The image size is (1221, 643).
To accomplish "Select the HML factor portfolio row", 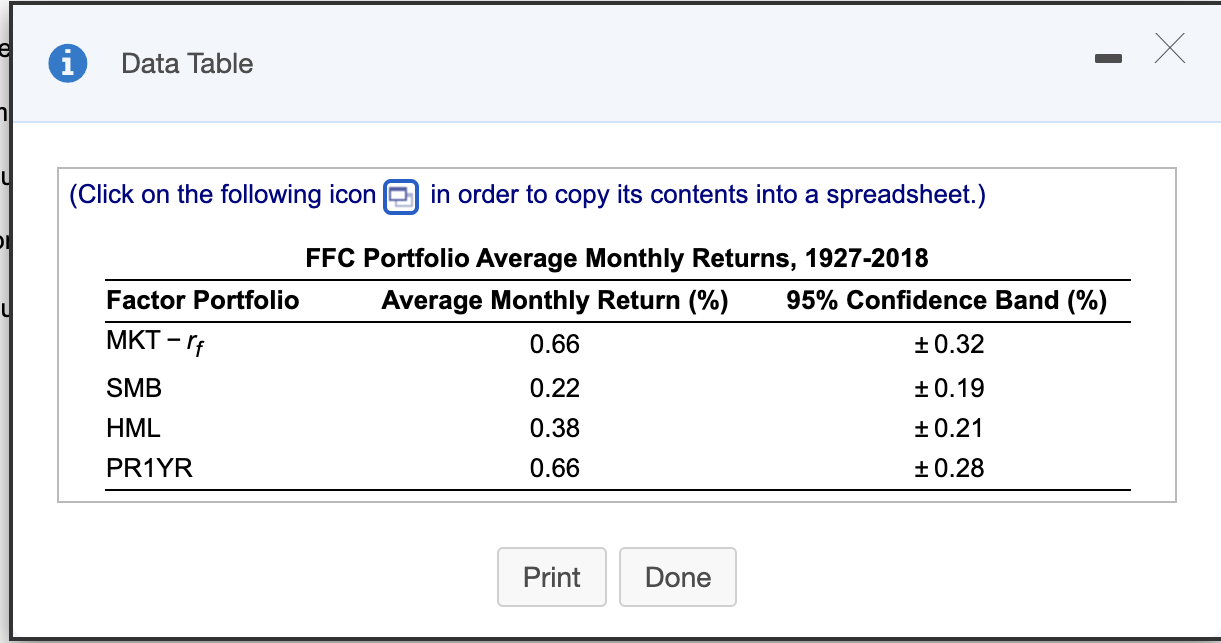I will coord(132,428).
